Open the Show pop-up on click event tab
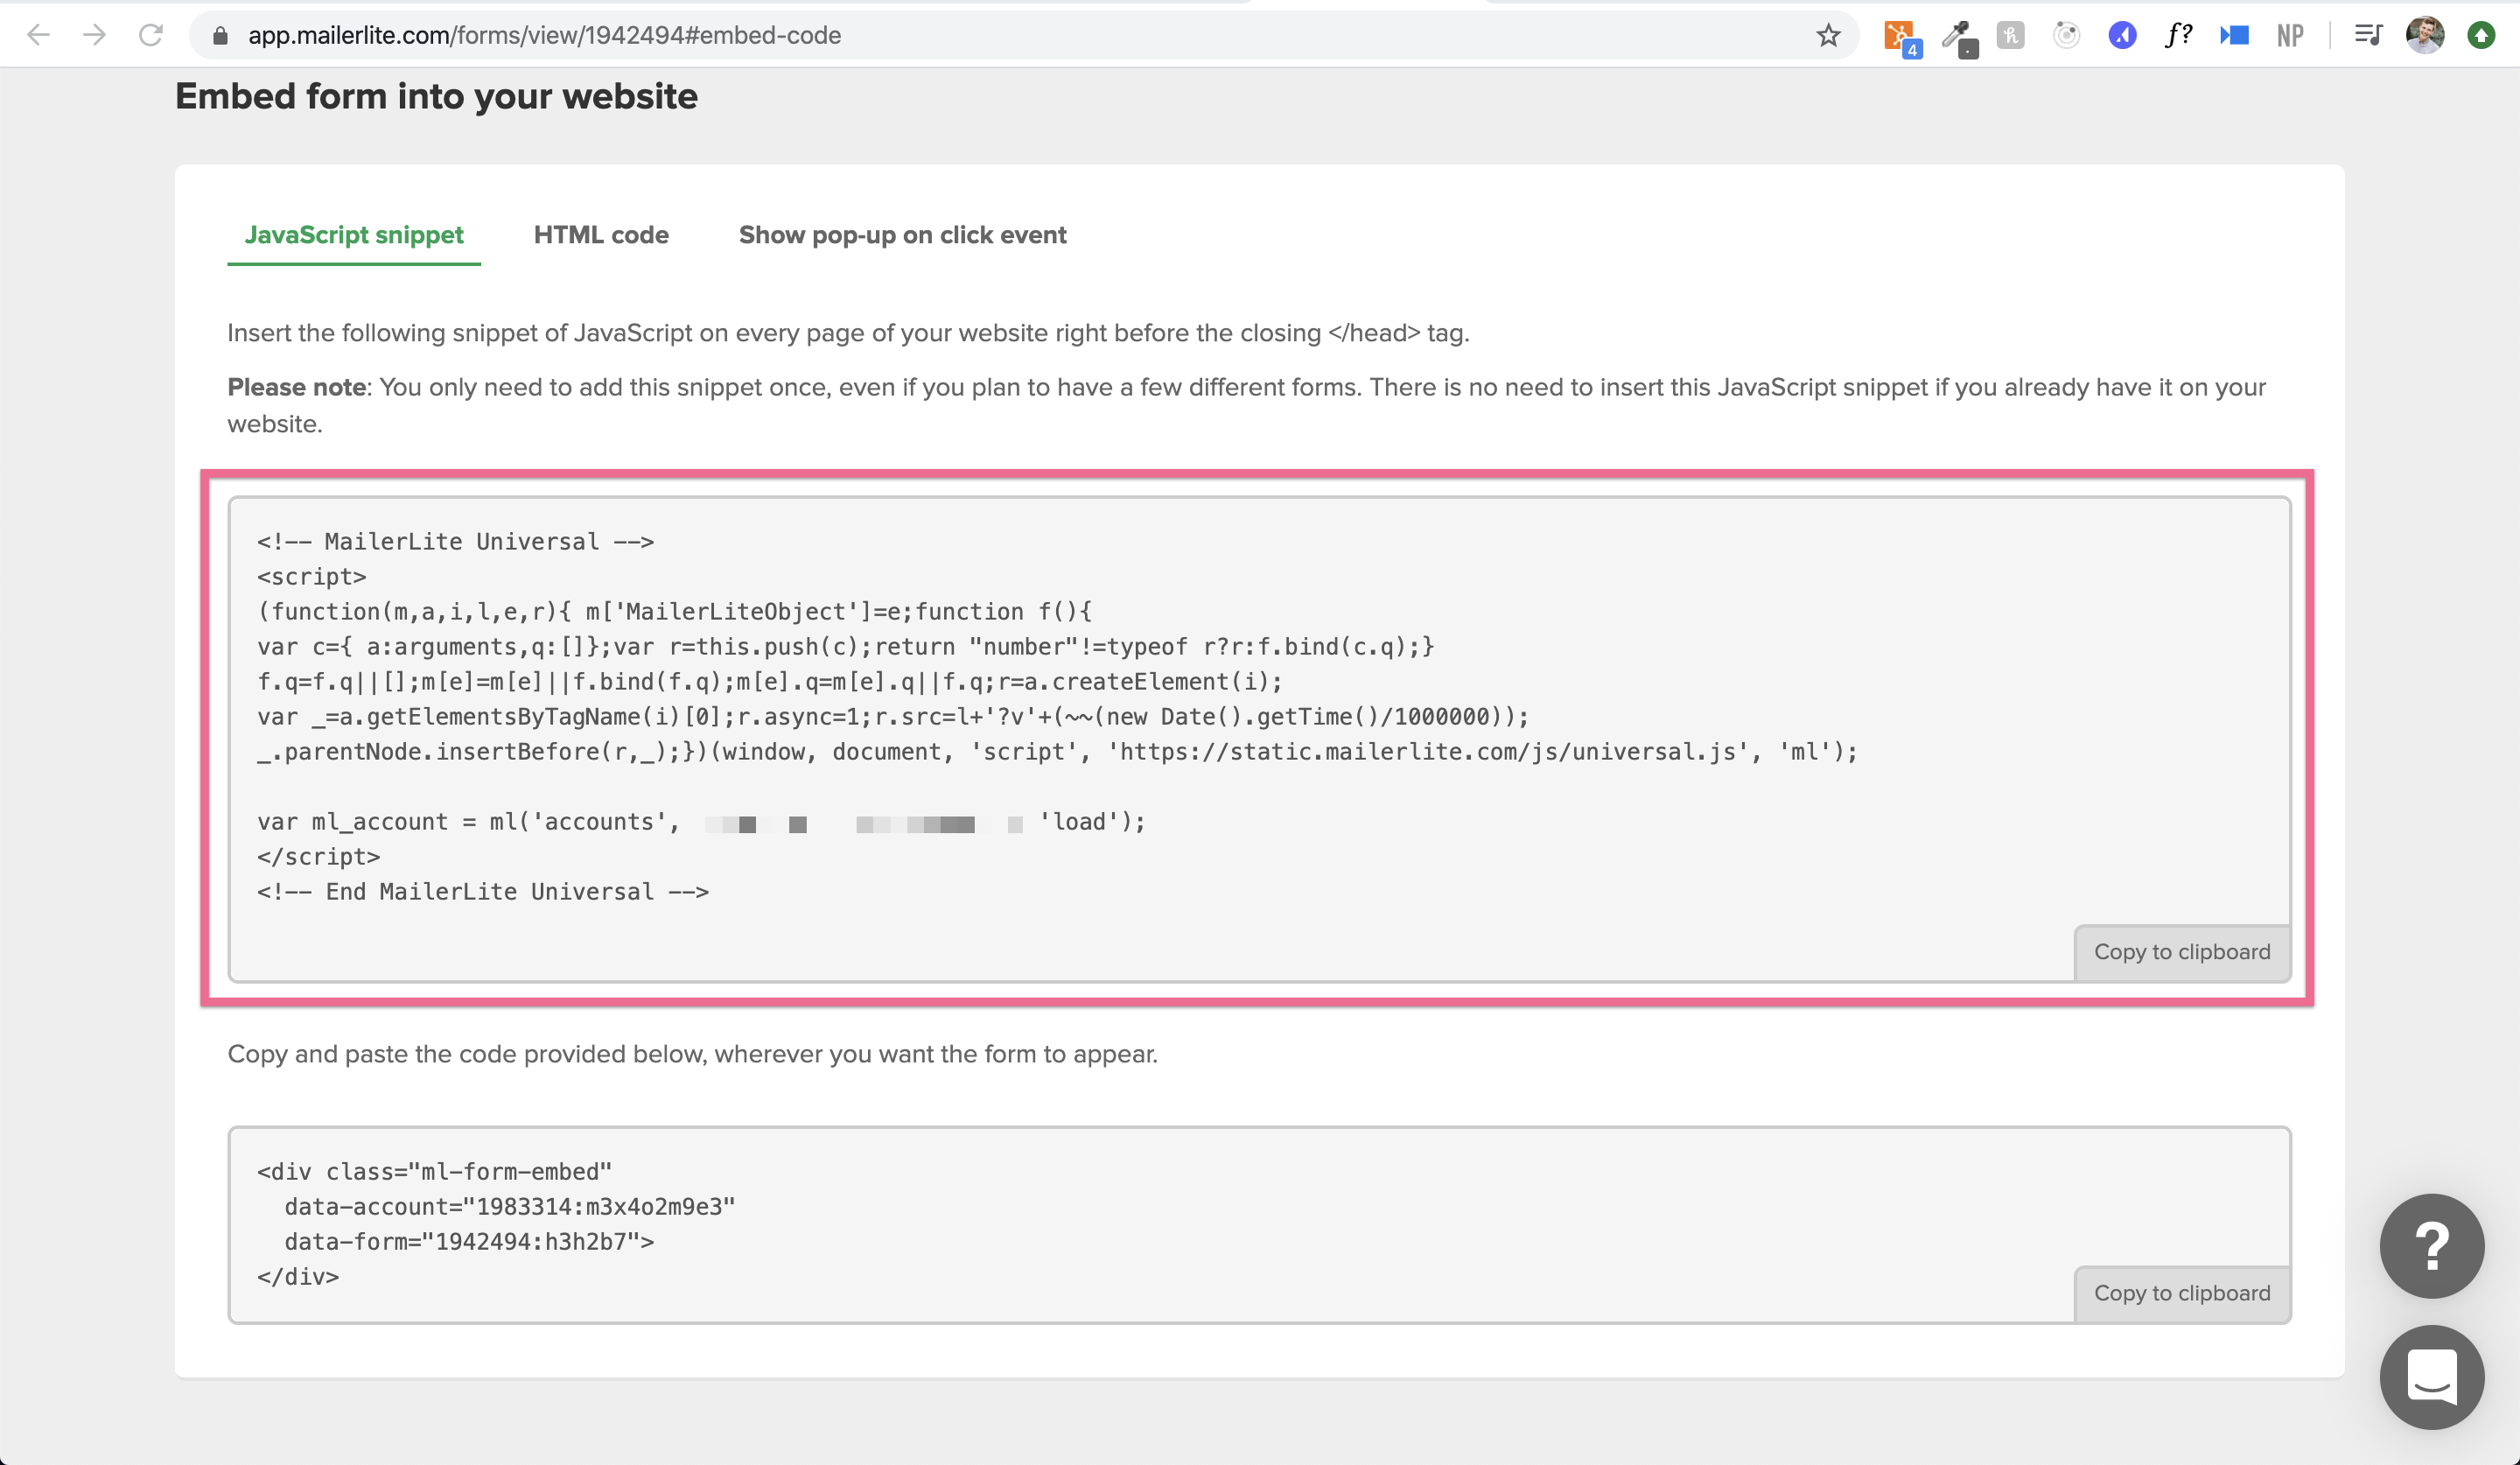 tap(902, 235)
